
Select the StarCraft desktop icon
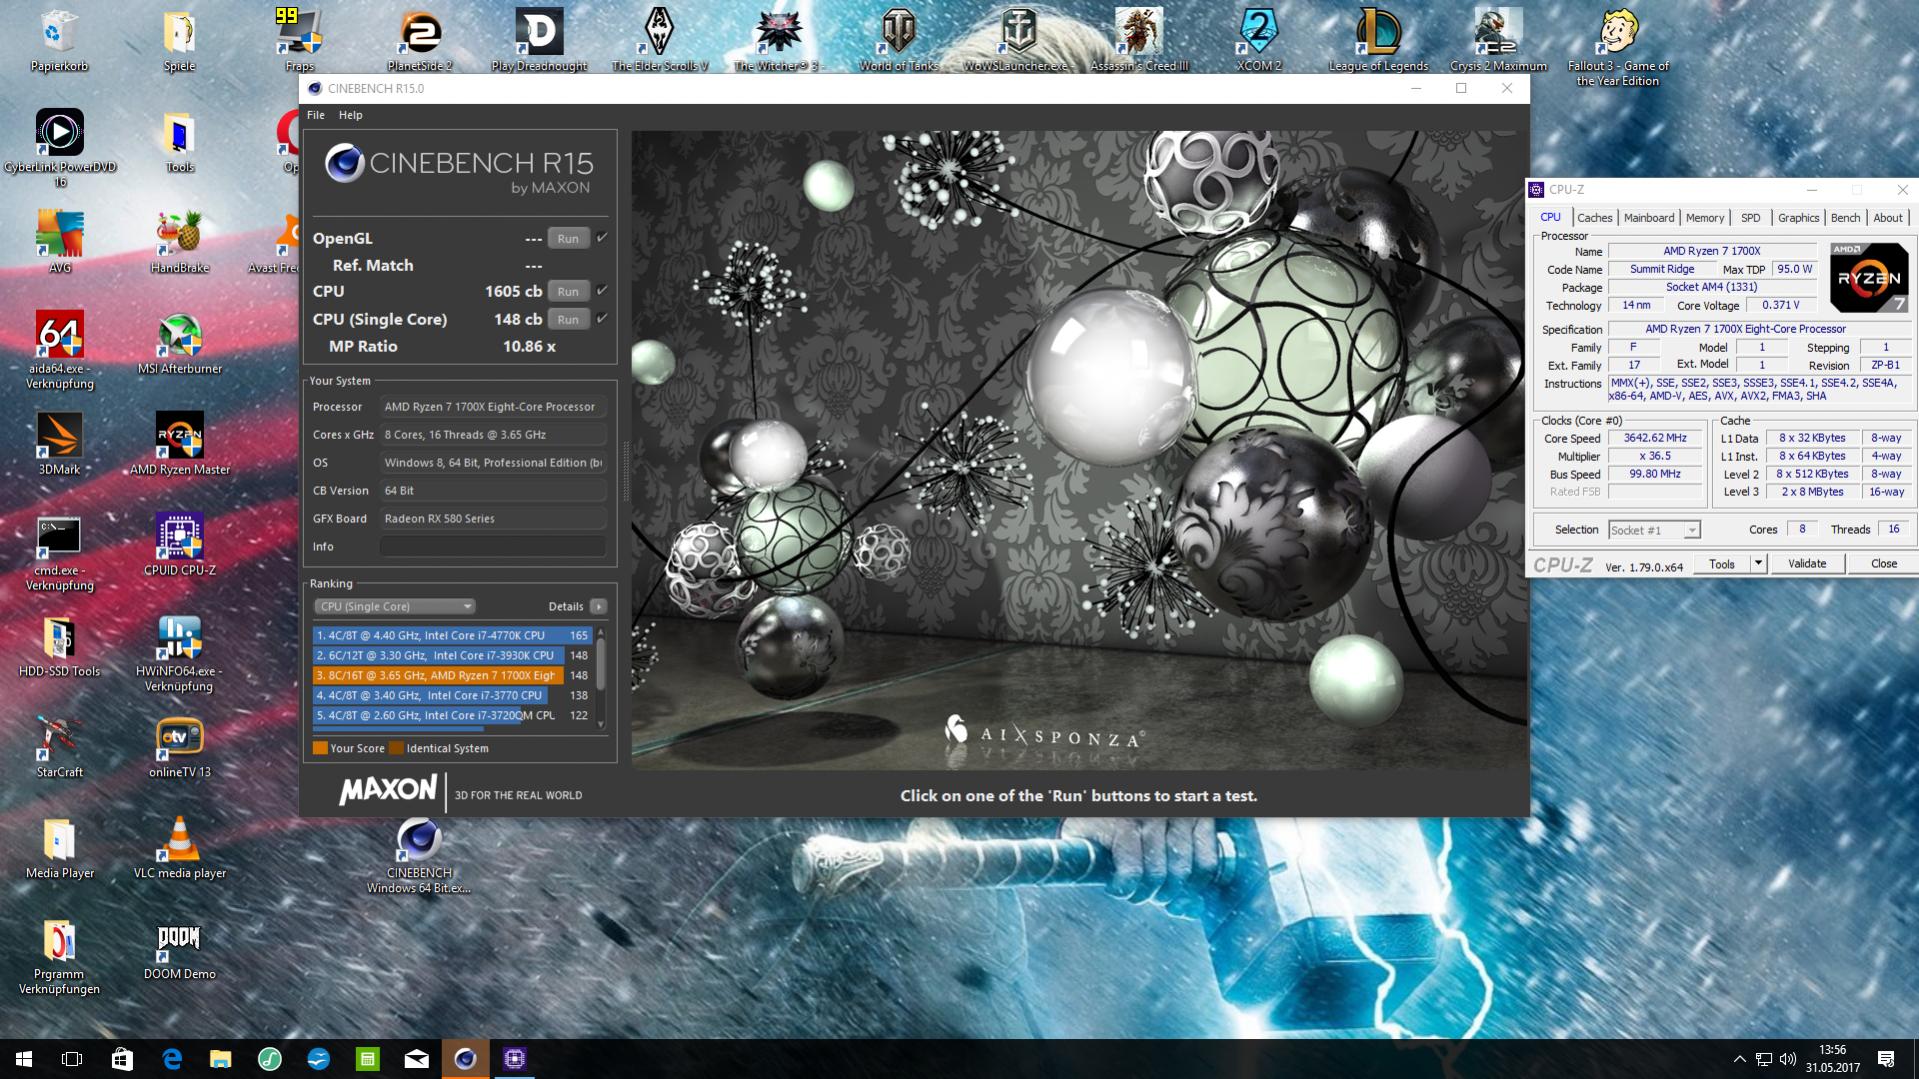pos(60,746)
